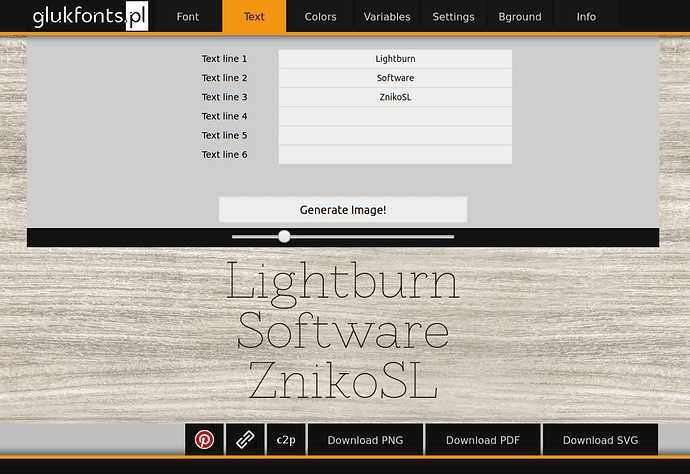This screenshot has height=474, width=690.
Task: Focus Text line 1 field containing Lightburn
Action: pos(395,59)
